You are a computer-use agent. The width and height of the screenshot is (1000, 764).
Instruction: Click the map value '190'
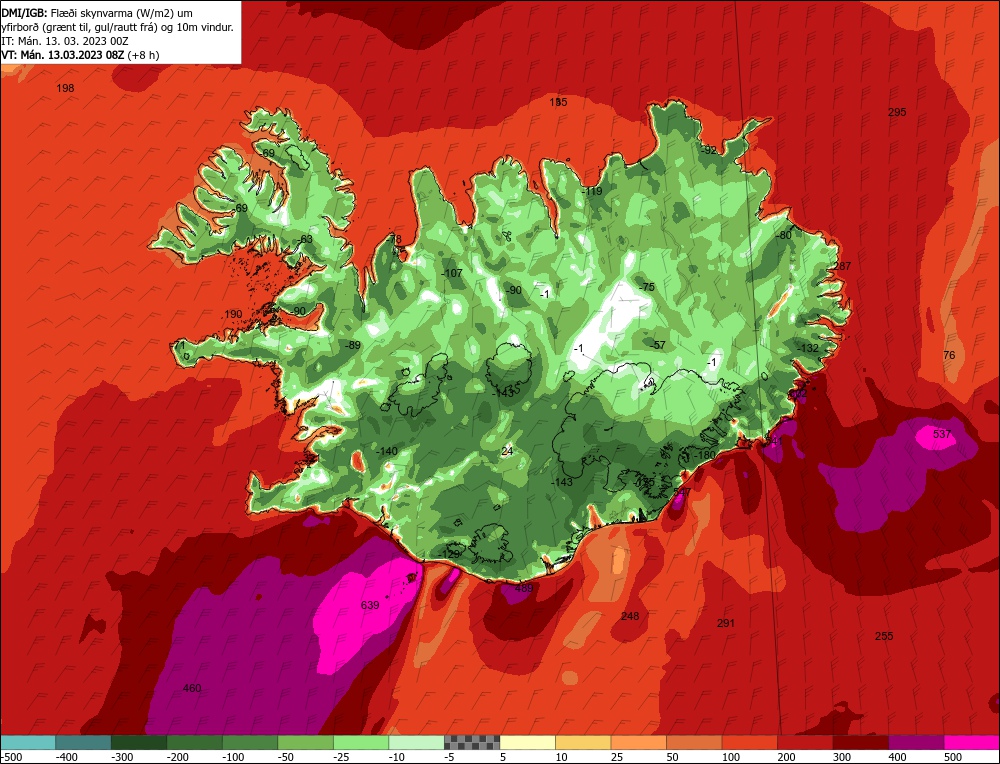pos(233,314)
